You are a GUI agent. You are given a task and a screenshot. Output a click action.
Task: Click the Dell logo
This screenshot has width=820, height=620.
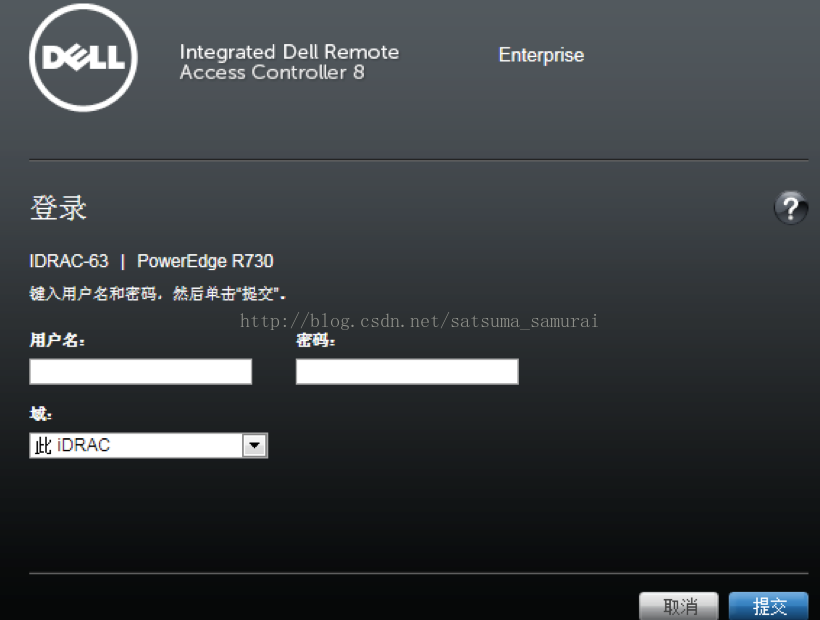[x=83, y=58]
